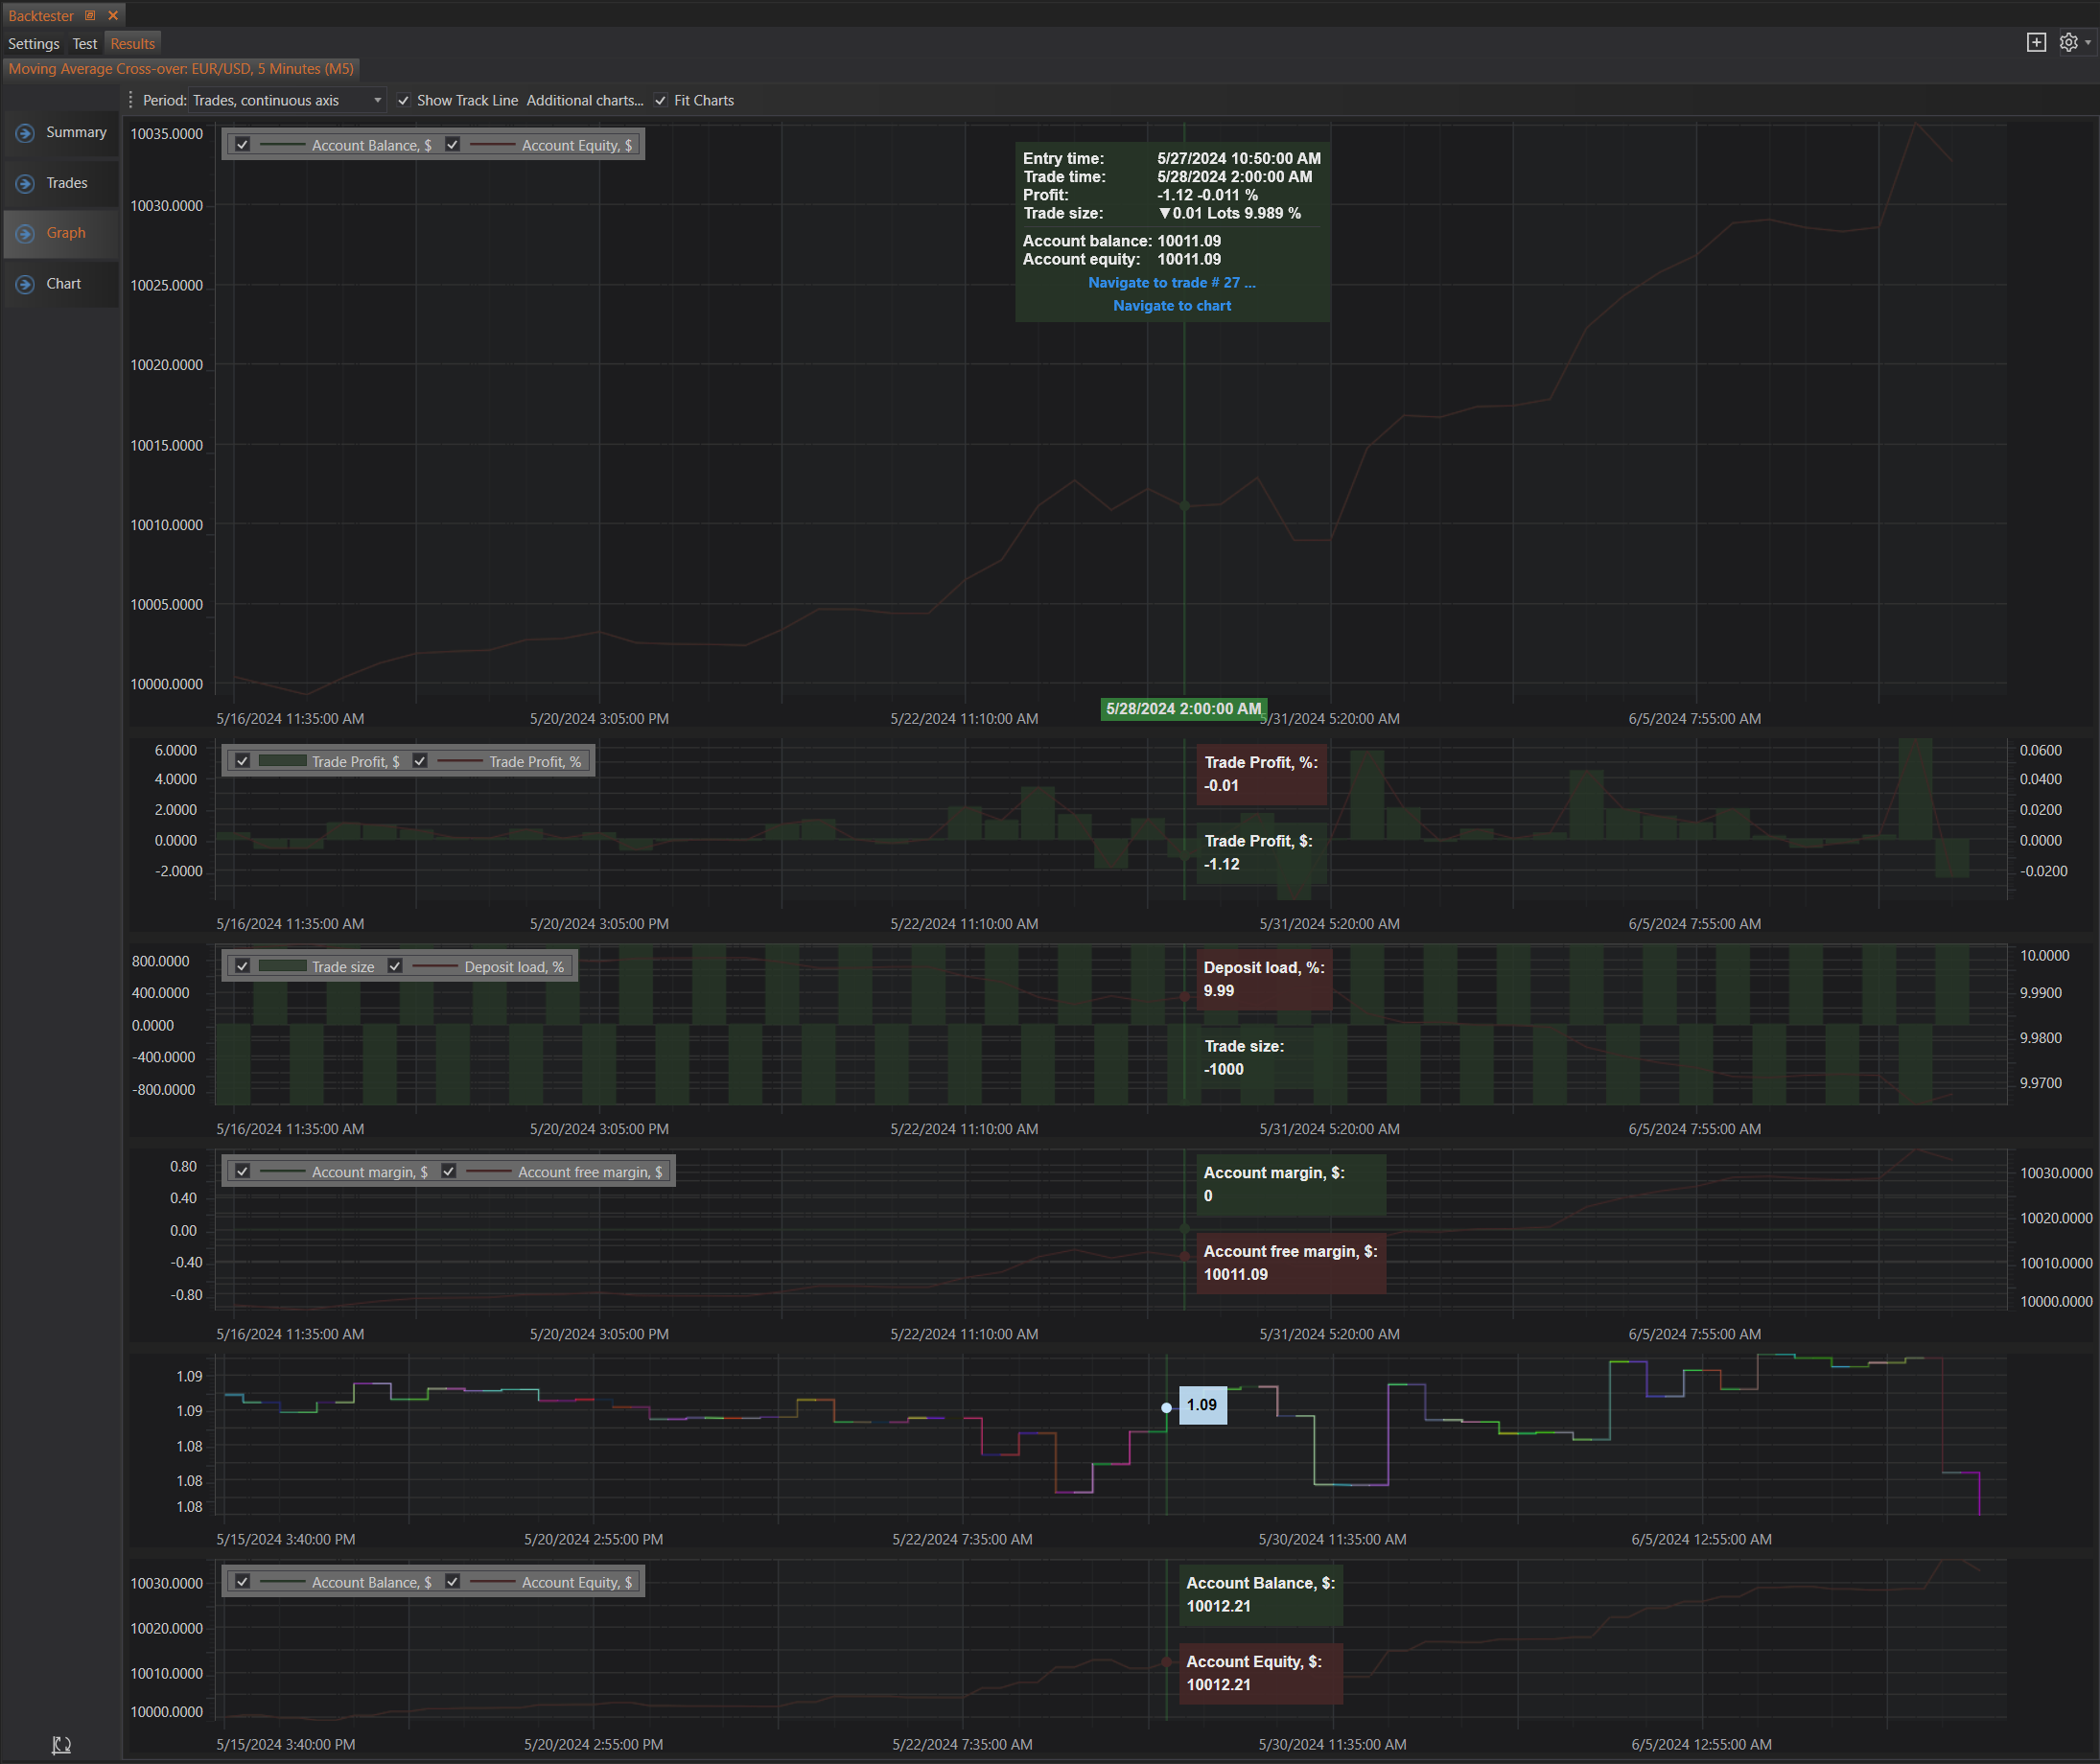This screenshot has width=2100, height=1764.
Task: Expand the settings gear dropdown arrow
Action: click(2088, 42)
